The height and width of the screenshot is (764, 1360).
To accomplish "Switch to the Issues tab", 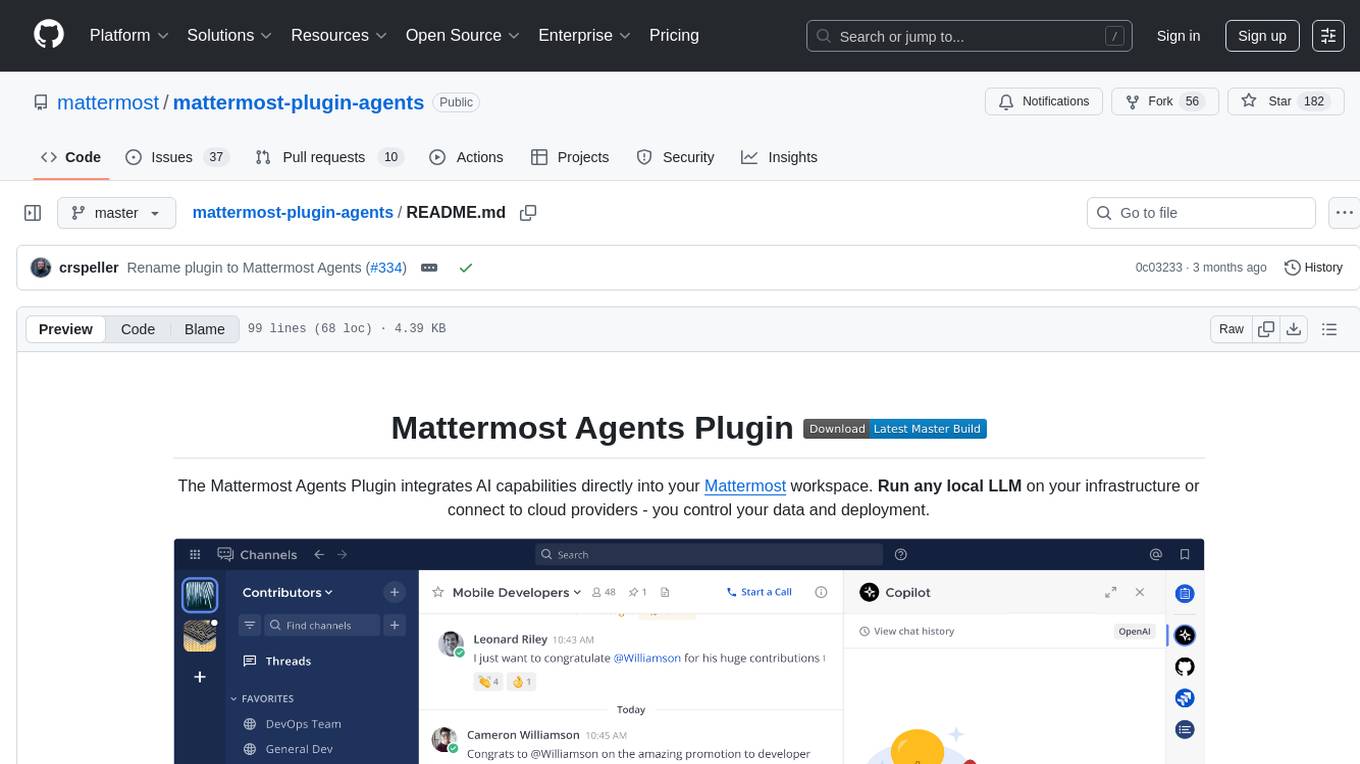I will click(x=177, y=157).
